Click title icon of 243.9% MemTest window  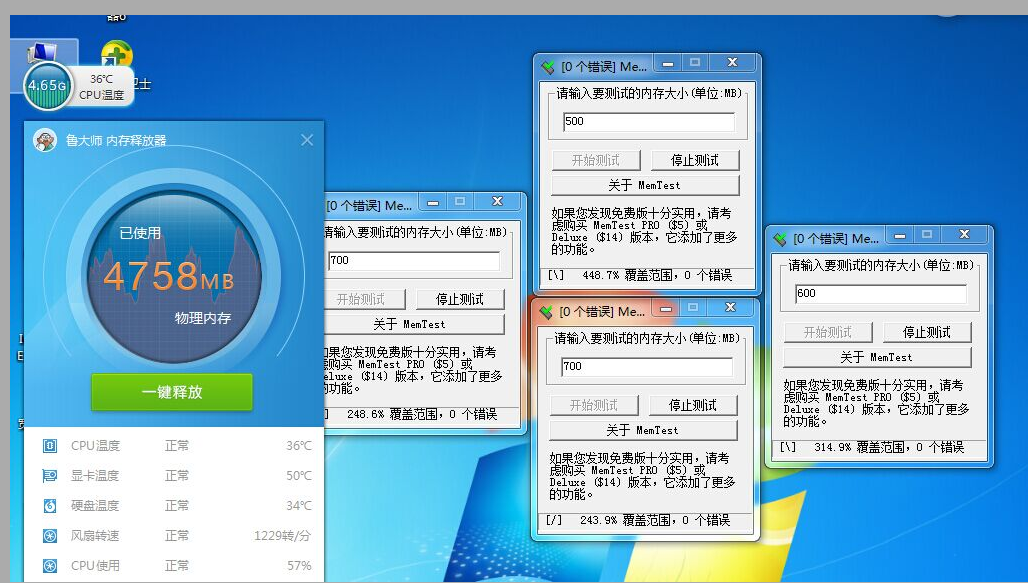pos(545,312)
